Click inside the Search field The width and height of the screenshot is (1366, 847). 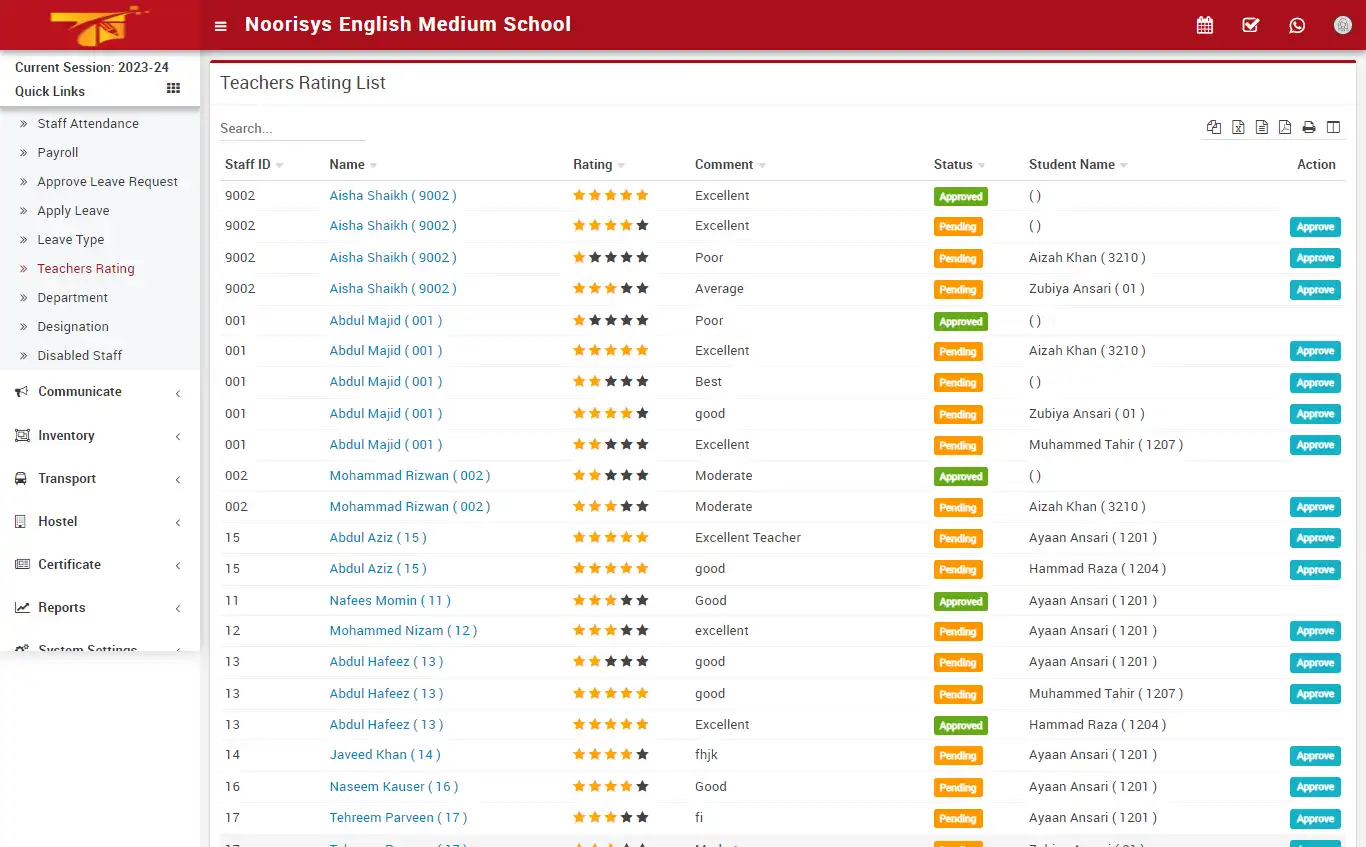click(x=290, y=128)
